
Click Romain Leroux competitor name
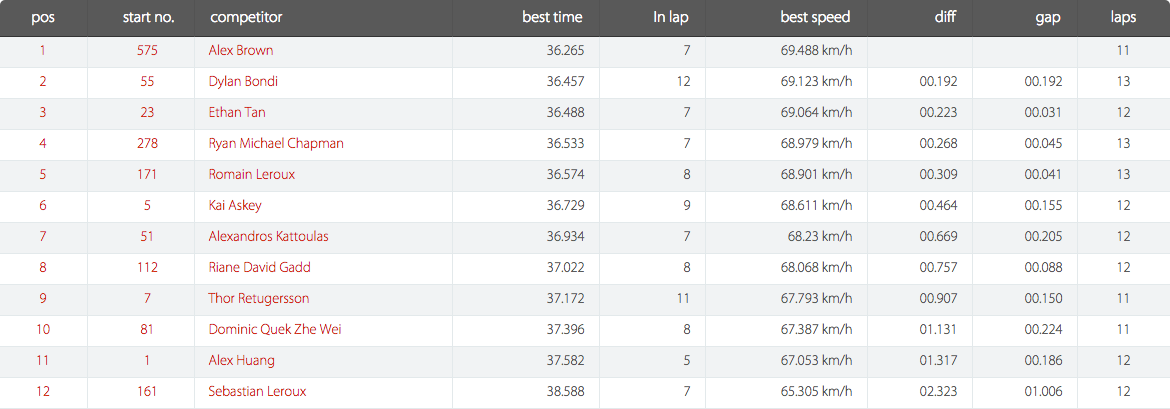click(252, 175)
